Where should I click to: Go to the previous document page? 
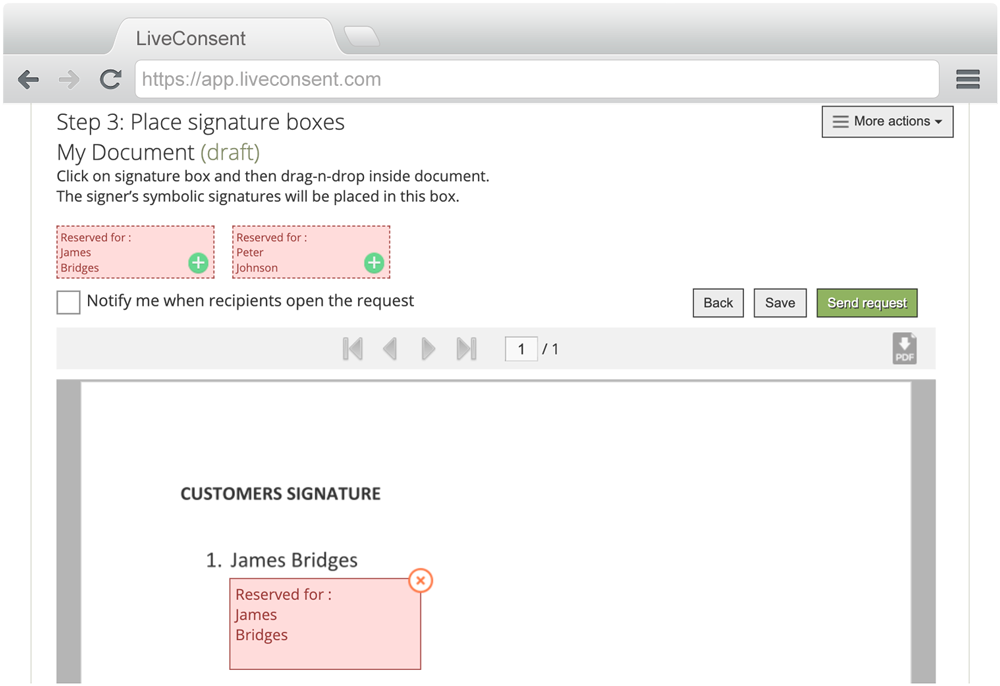[x=390, y=349]
